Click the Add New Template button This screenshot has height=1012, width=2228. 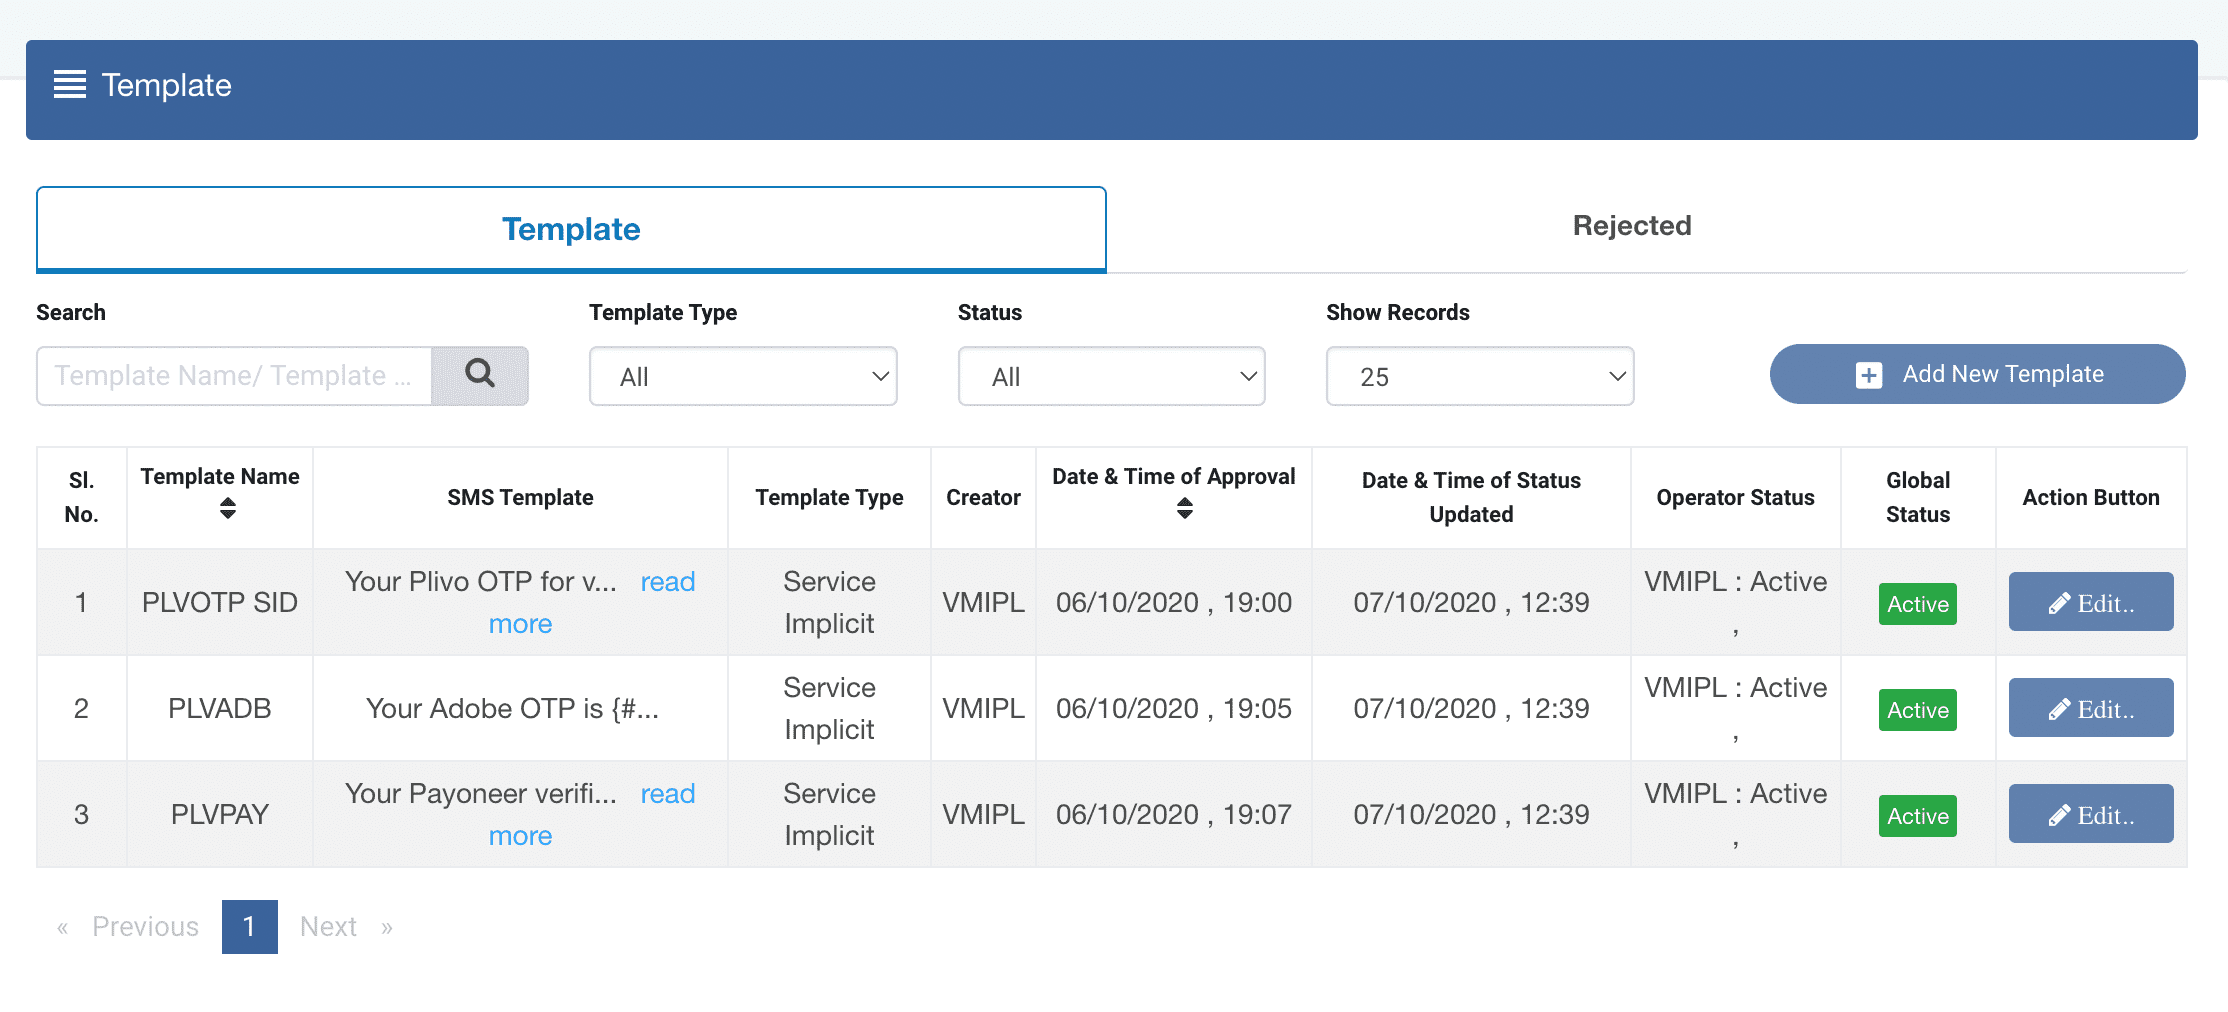(x=1977, y=374)
